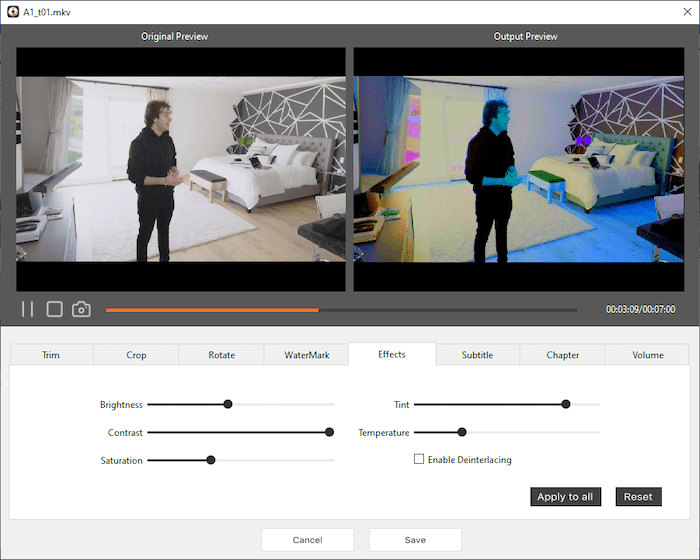Viewport: 700px width, 560px height.
Task: Cancel the editing dialog
Action: click(x=307, y=540)
